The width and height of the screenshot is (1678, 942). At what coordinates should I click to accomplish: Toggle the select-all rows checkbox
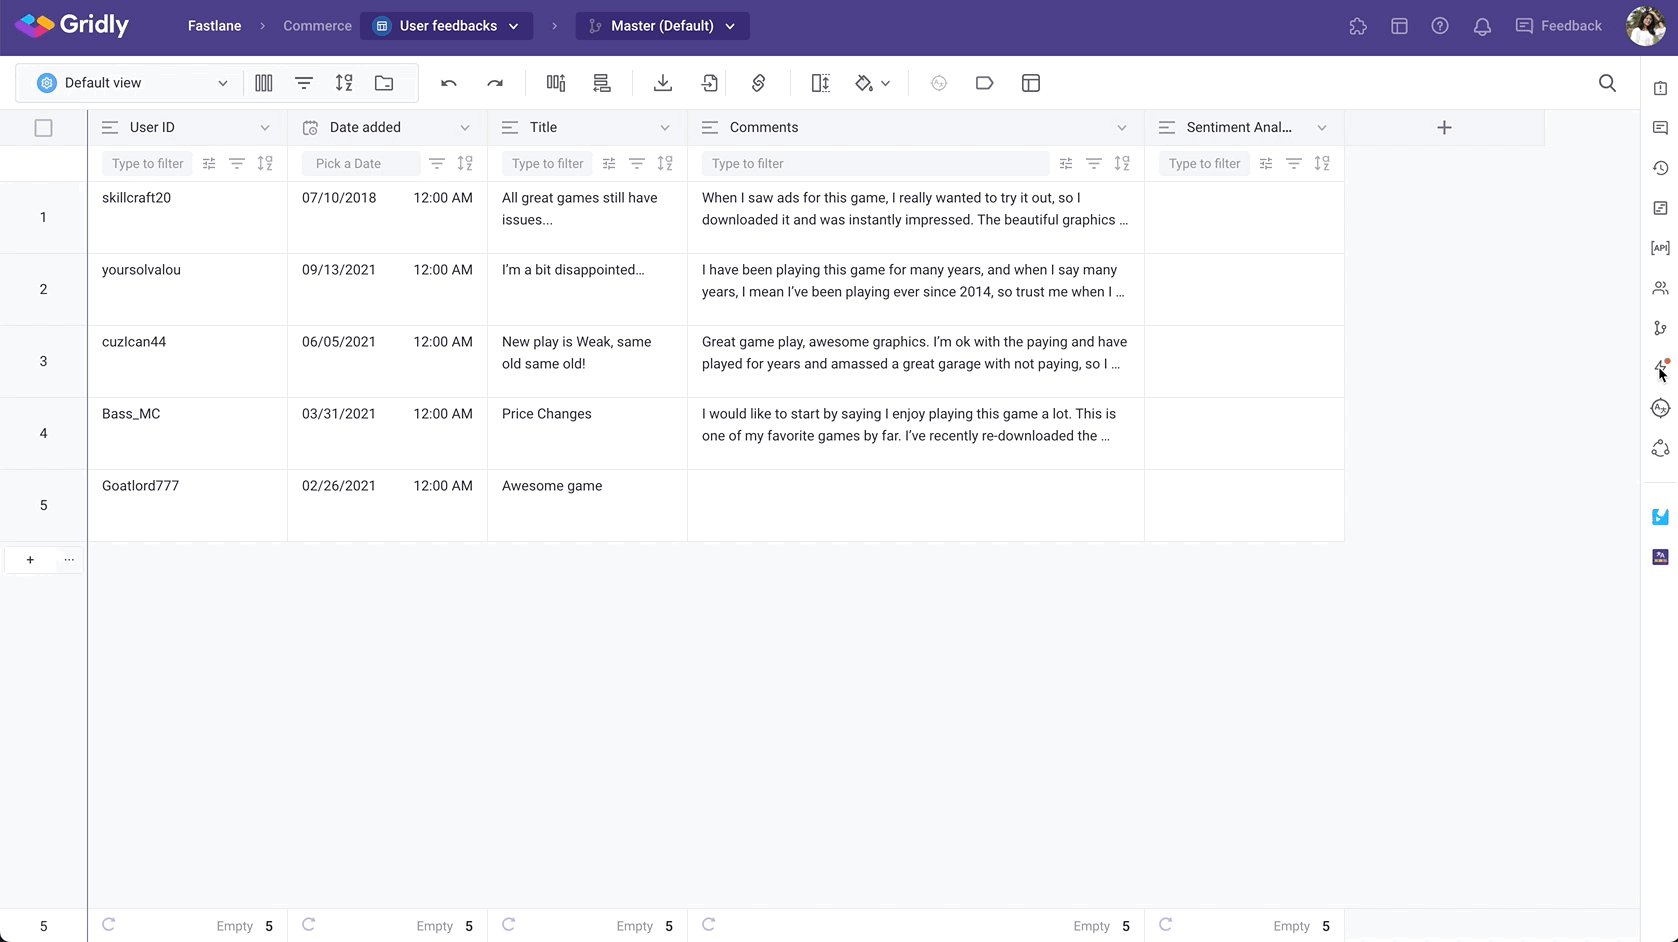click(x=43, y=128)
